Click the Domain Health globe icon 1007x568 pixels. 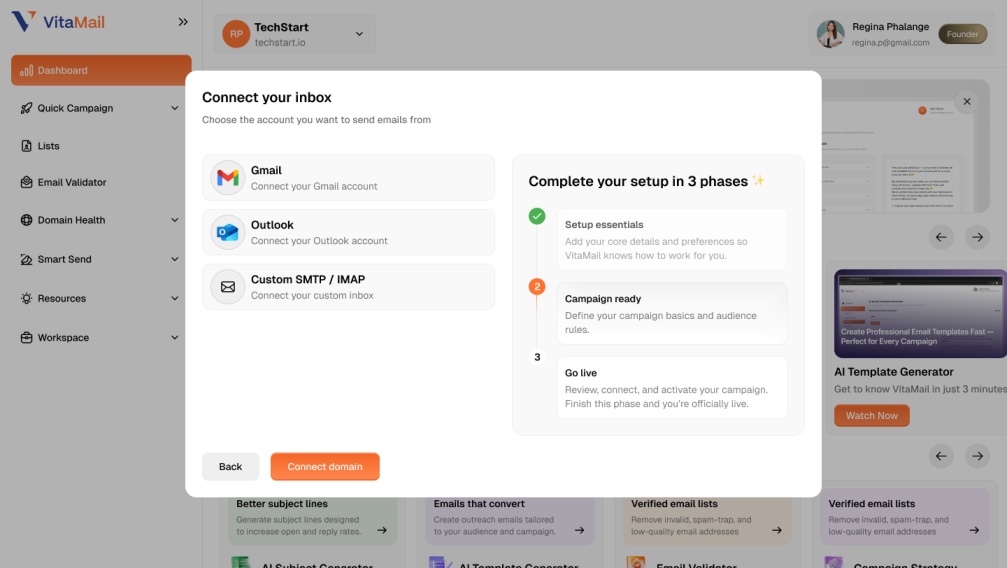[26, 220]
